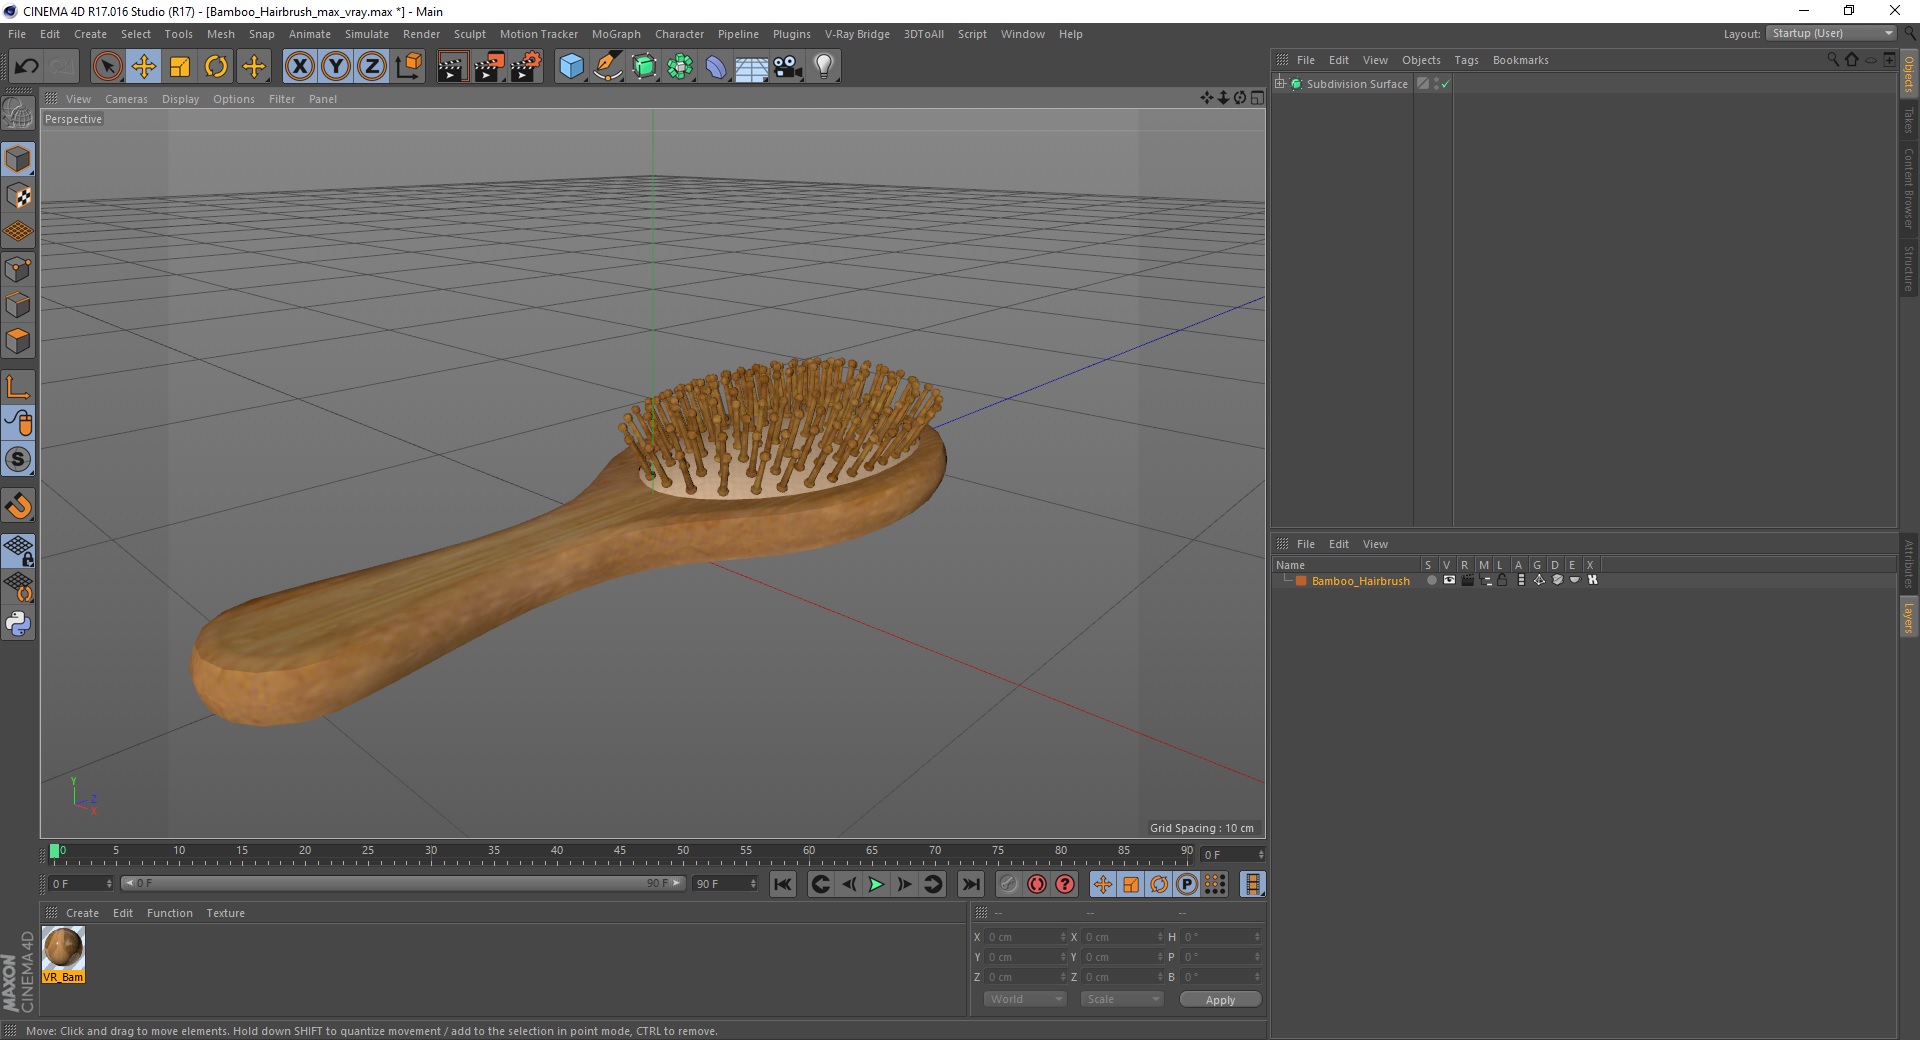Toggle Subdivision Surface enable checkmark
The height and width of the screenshot is (1040, 1920).
pyautogui.click(x=1444, y=84)
